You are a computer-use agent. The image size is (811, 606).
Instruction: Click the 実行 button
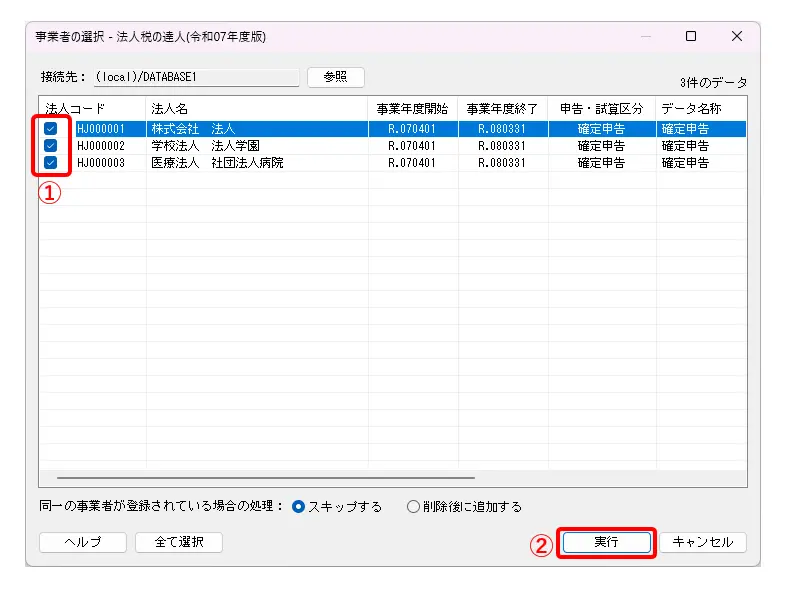pyautogui.click(x=606, y=542)
